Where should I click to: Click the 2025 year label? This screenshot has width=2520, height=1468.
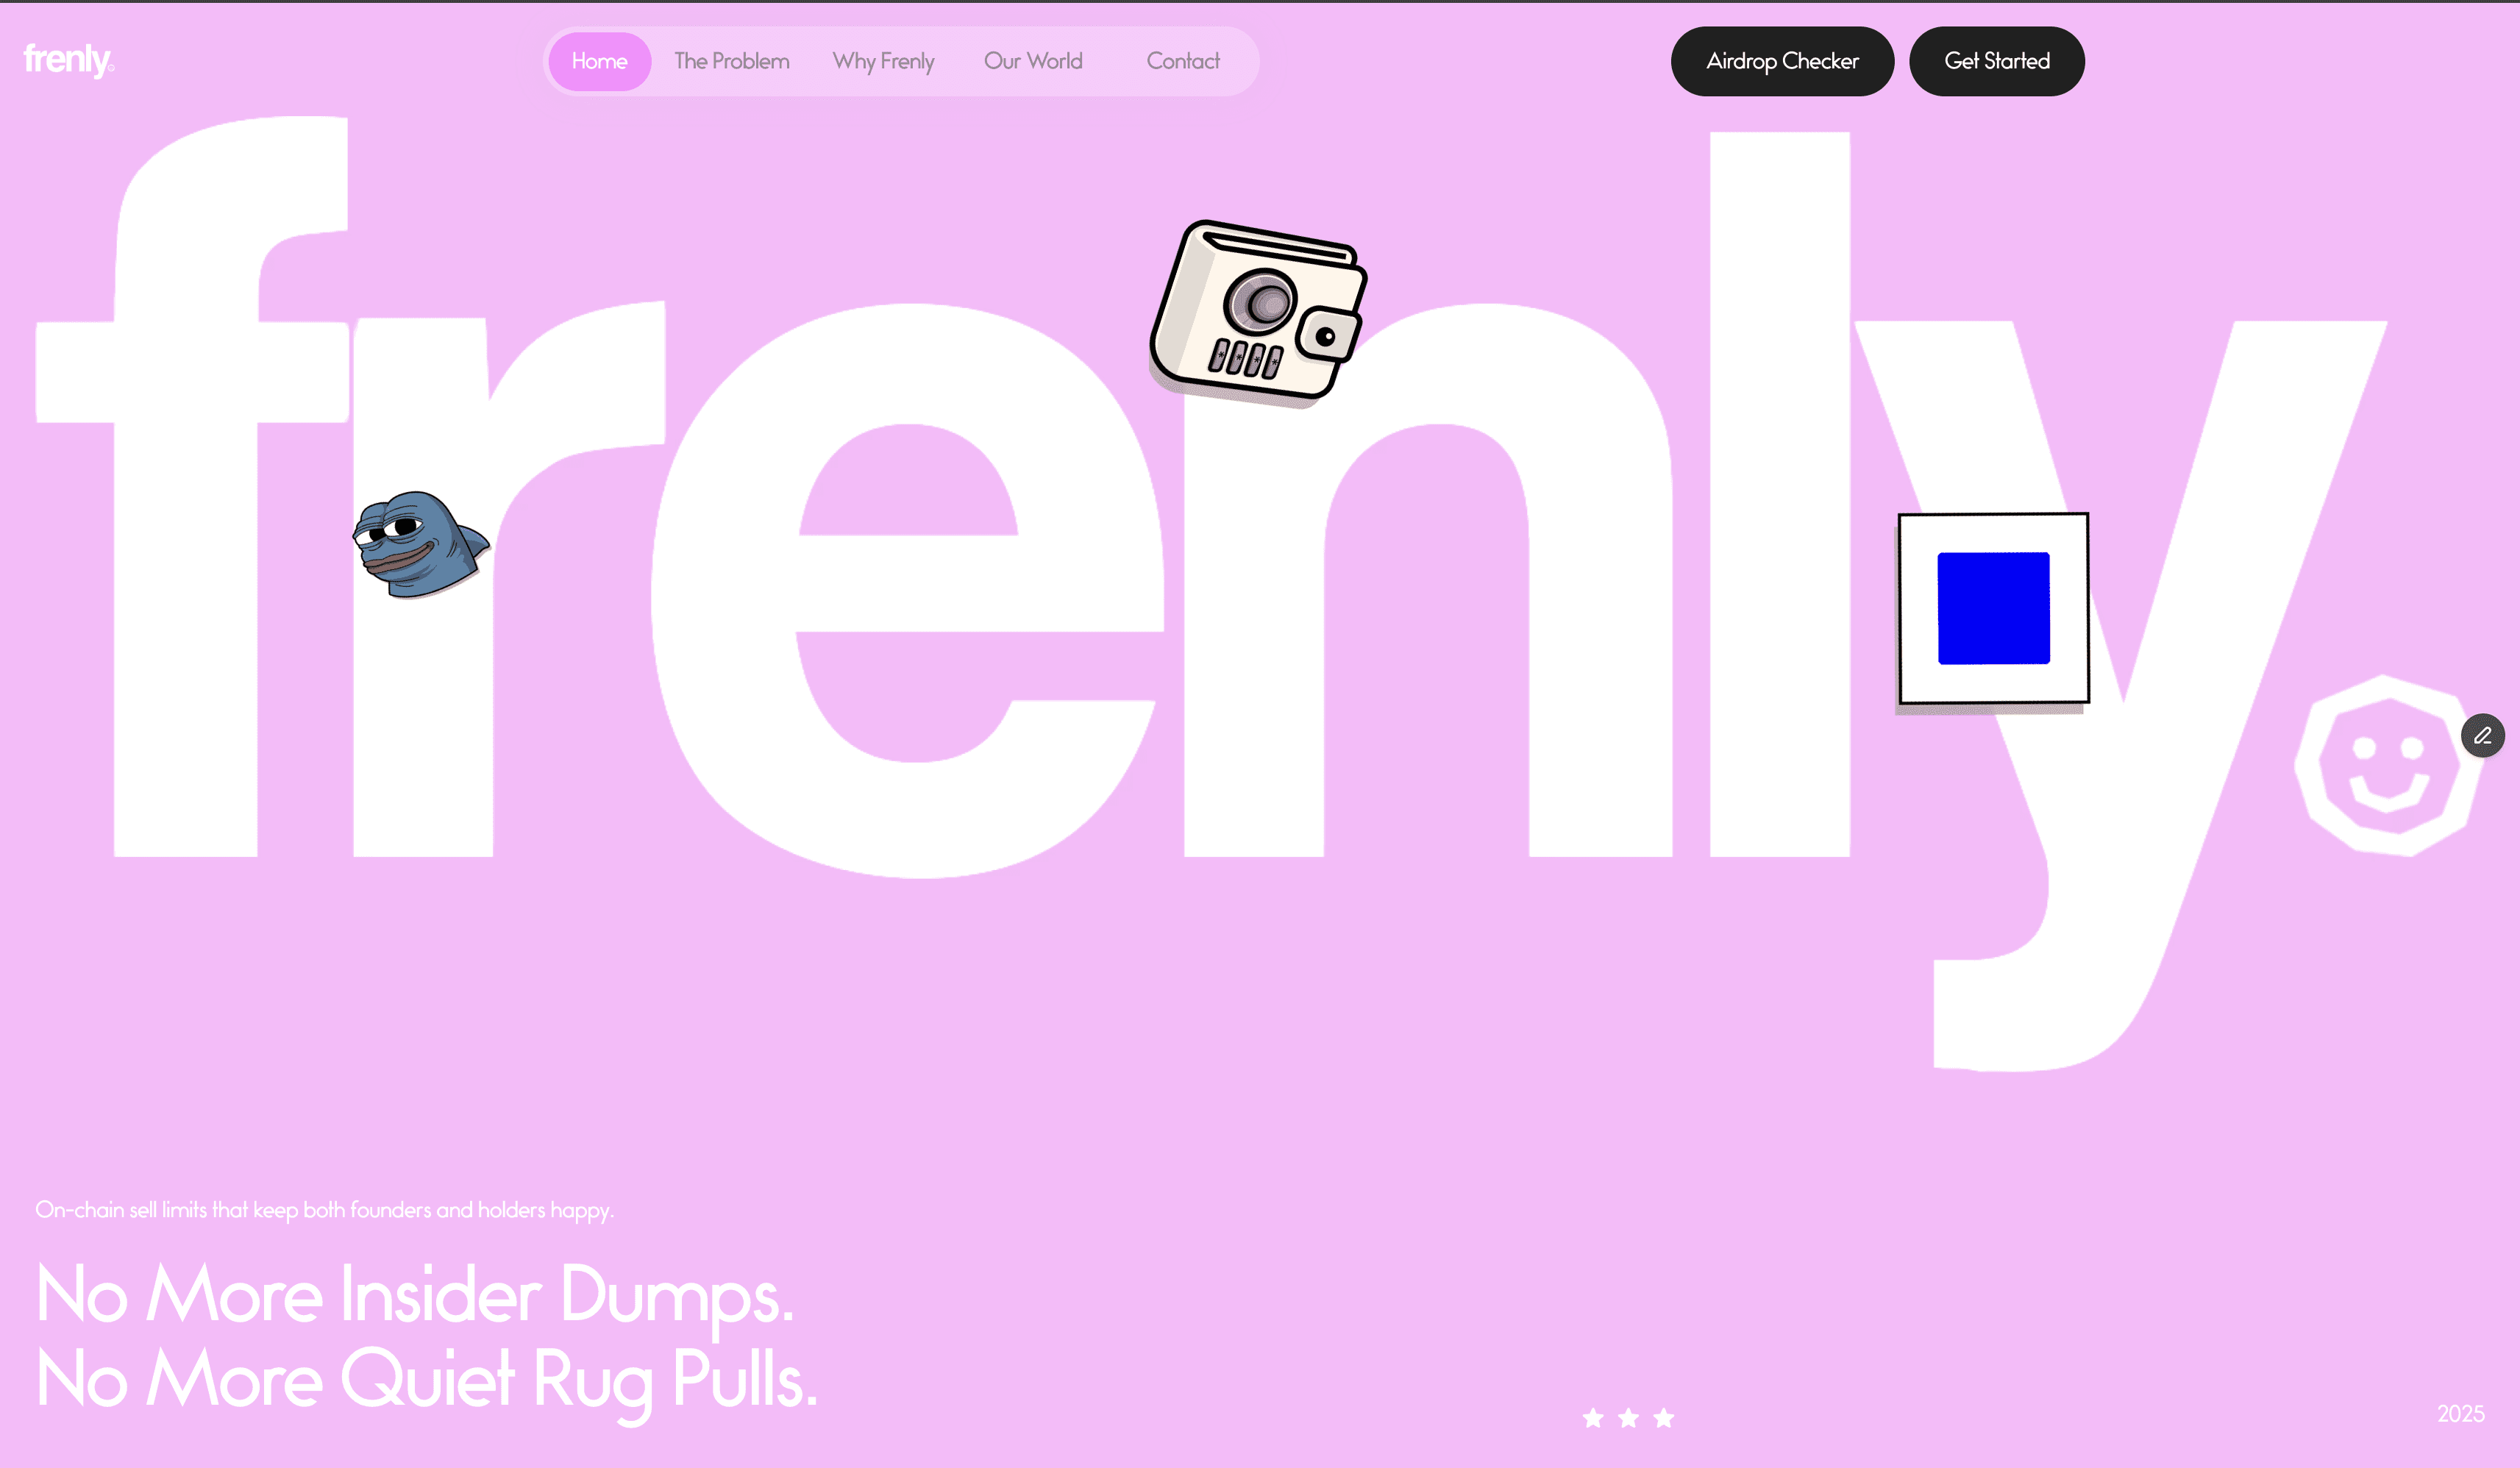click(2460, 1413)
